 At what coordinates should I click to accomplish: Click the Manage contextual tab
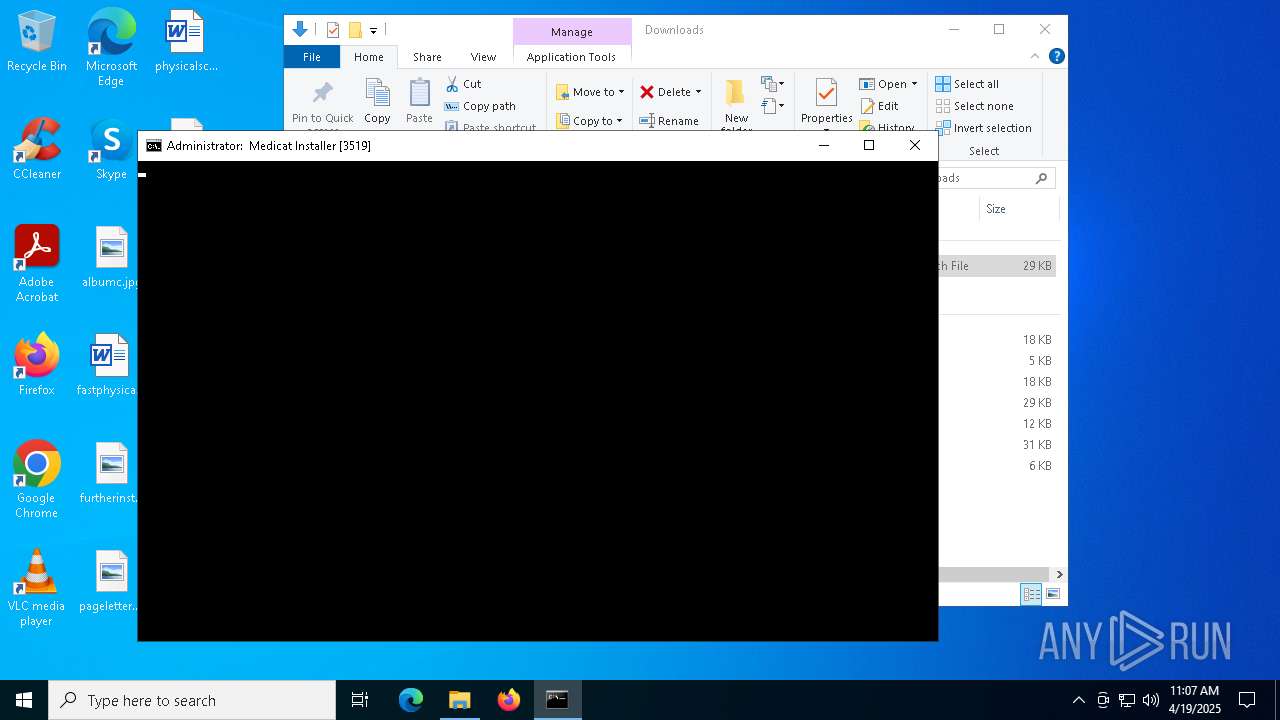point(572,32)
